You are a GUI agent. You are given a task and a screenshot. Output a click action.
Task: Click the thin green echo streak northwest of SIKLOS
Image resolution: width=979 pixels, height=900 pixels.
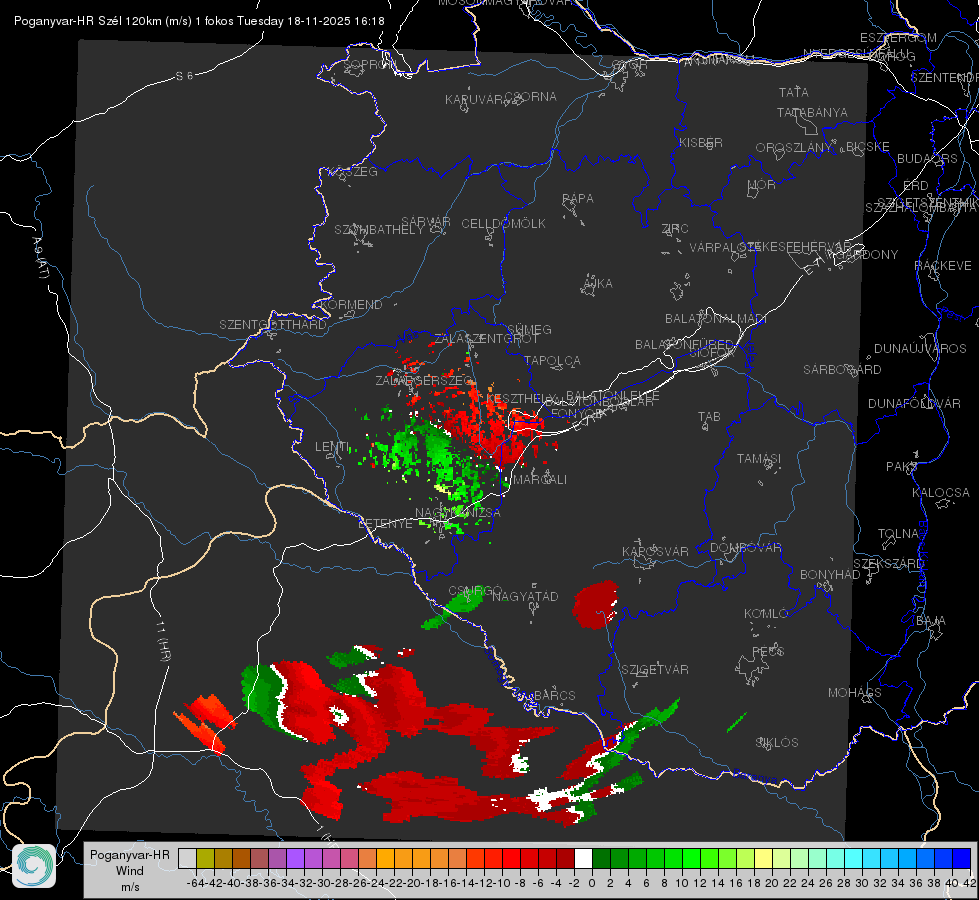pos(737,722)
